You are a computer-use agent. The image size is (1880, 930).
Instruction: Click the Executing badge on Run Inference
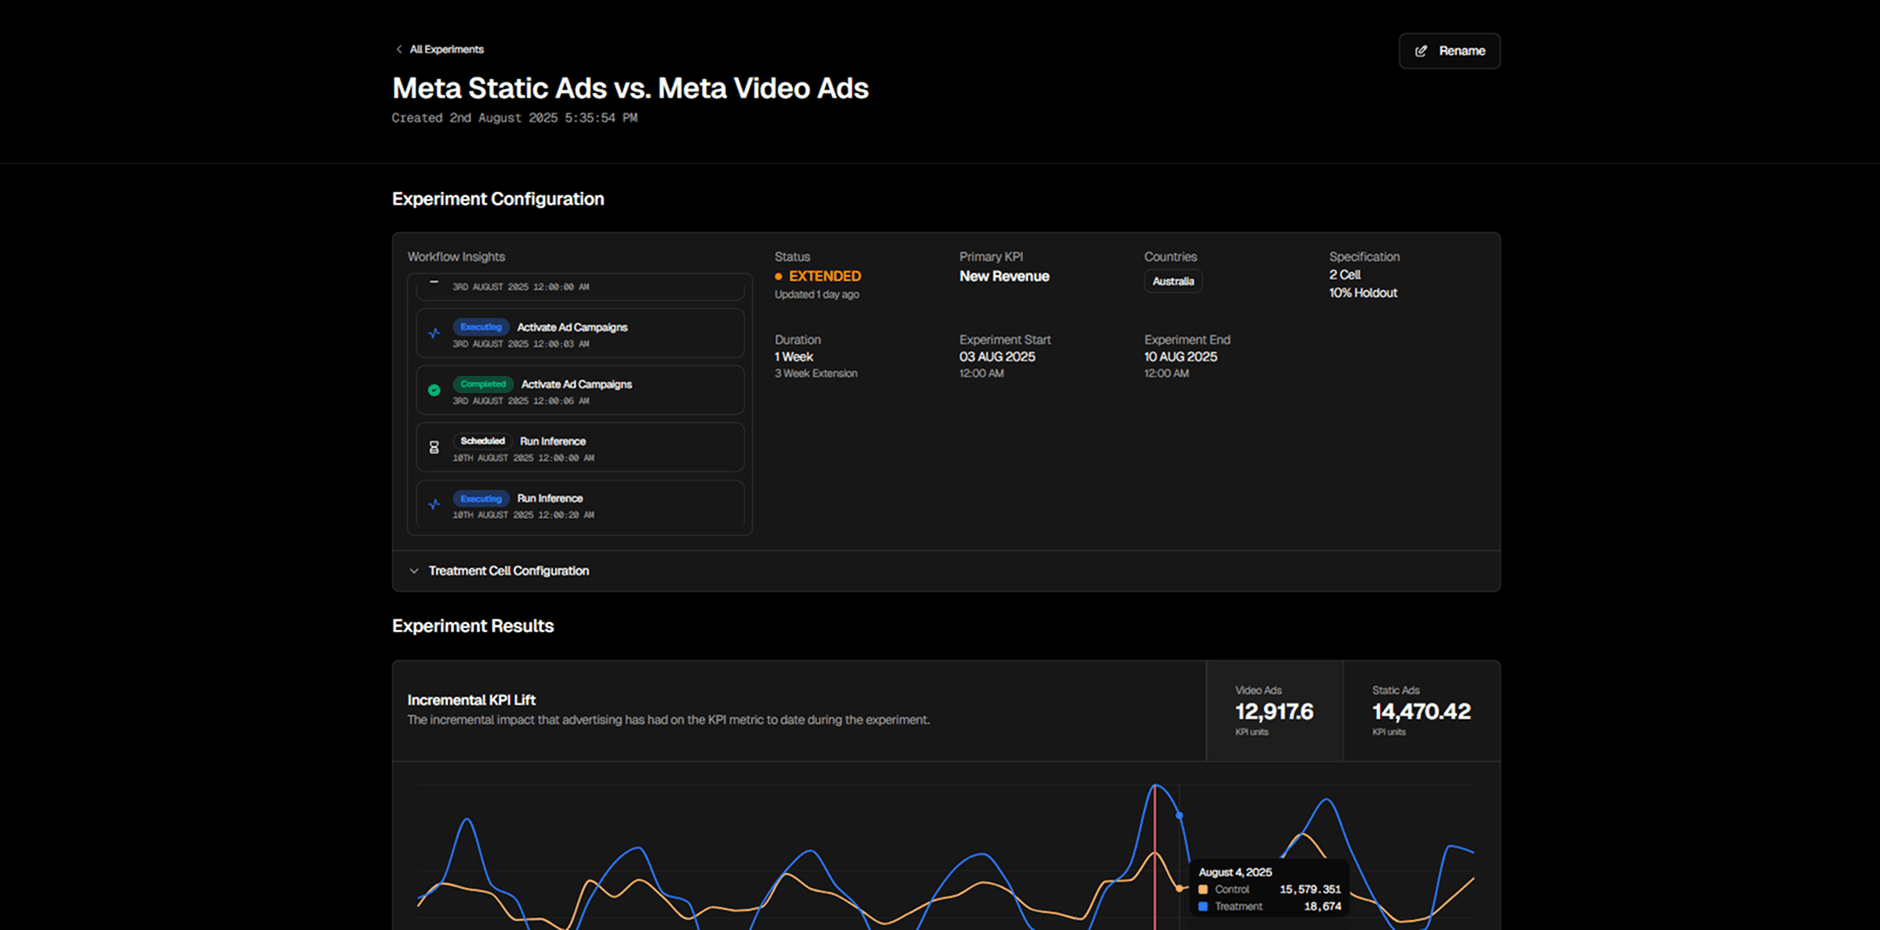[481, 498]
